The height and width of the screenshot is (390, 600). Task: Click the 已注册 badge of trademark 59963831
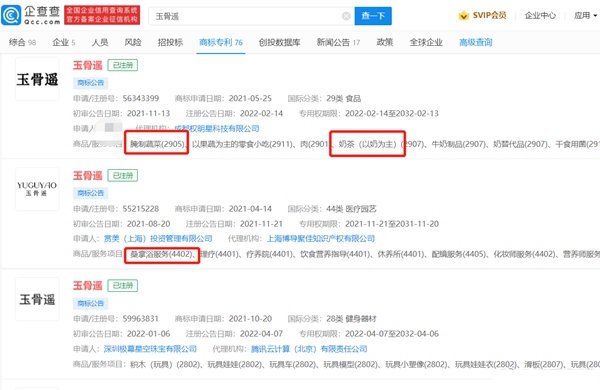tap(123, 286)
